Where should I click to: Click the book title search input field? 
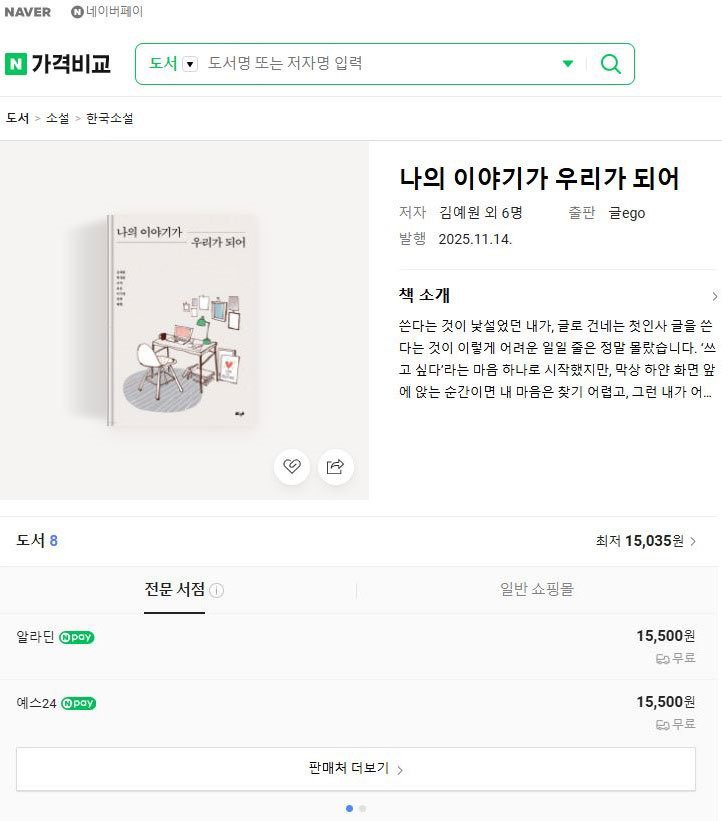(380, 64)
